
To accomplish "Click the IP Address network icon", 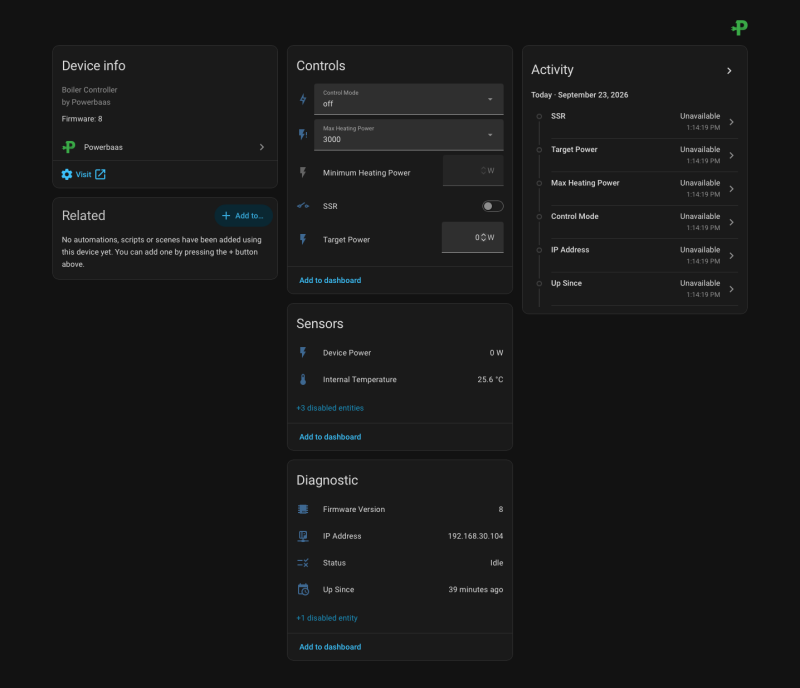I will point(303,536).
